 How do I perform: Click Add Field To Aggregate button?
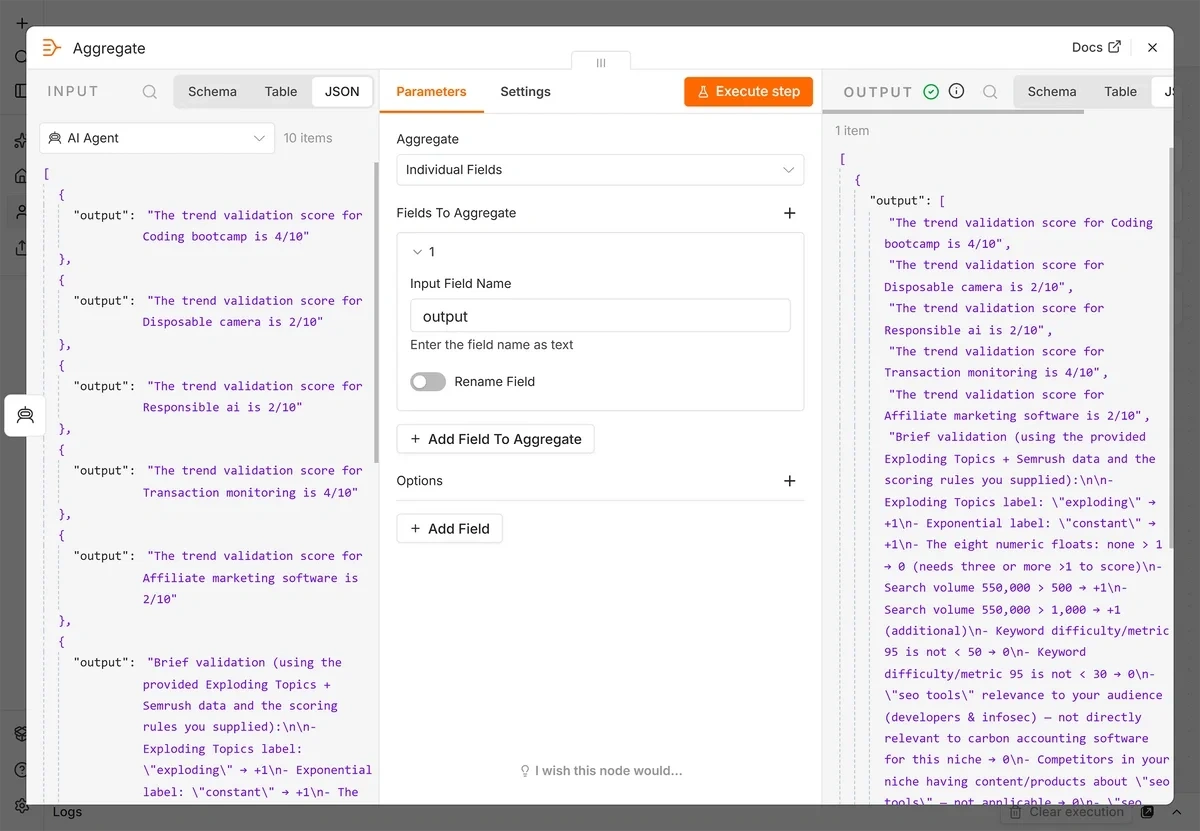(x=496, y=439)
